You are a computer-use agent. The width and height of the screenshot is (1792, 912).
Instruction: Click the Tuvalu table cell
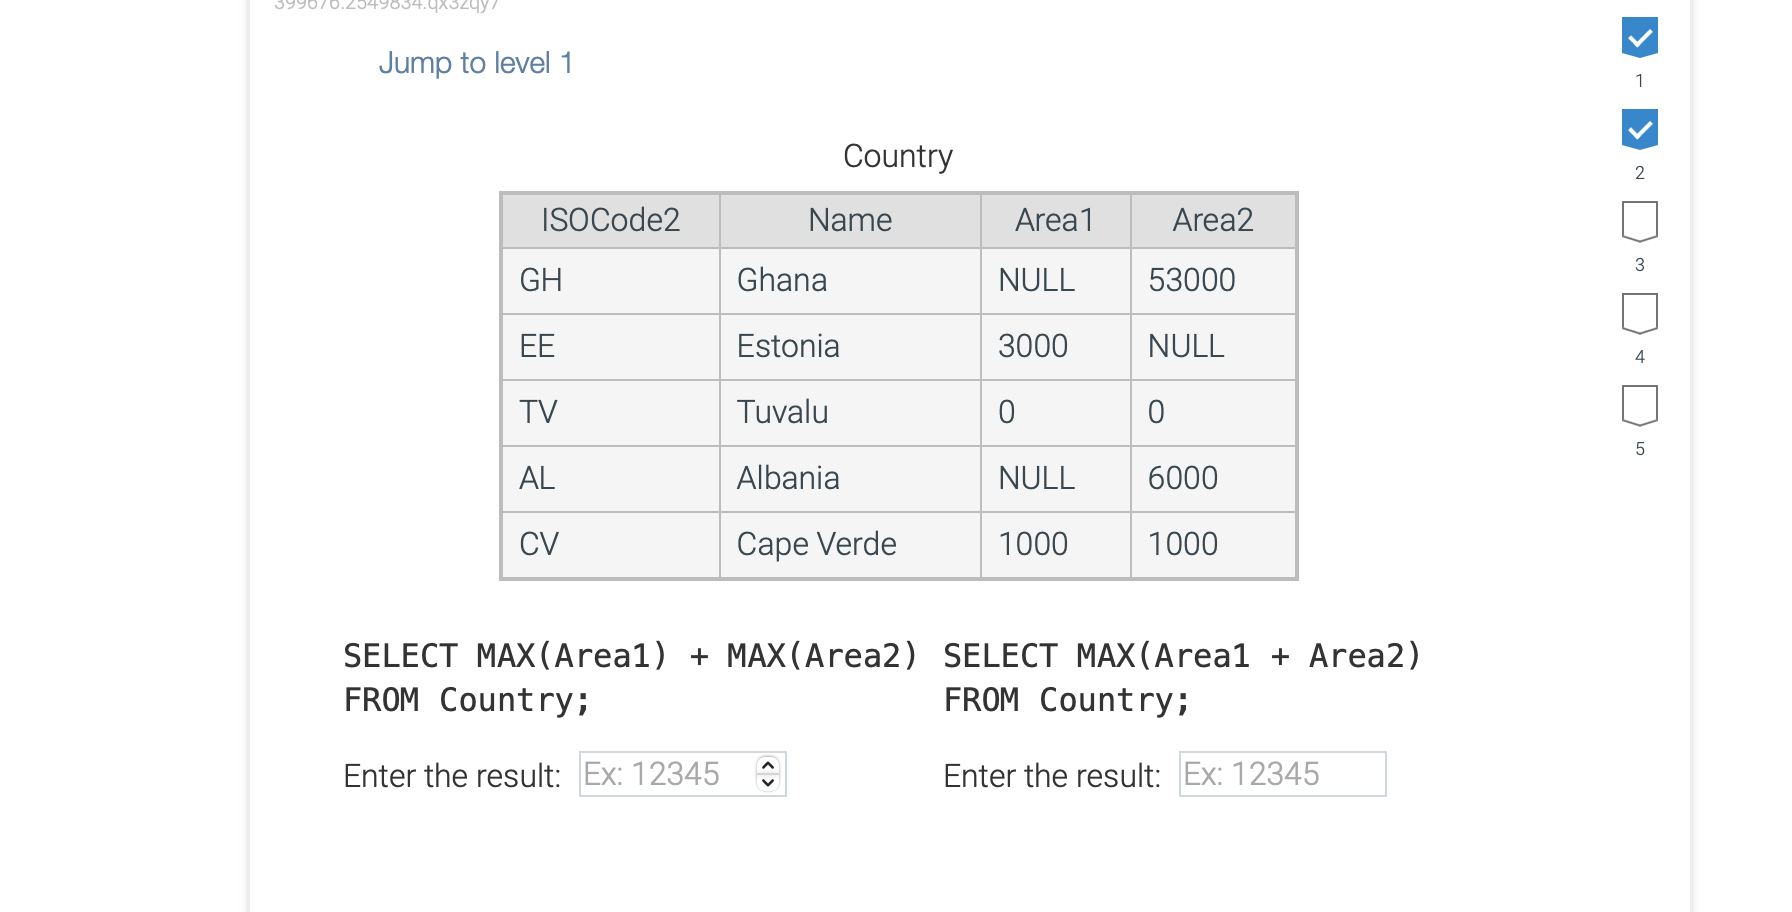tap(782, 413)
